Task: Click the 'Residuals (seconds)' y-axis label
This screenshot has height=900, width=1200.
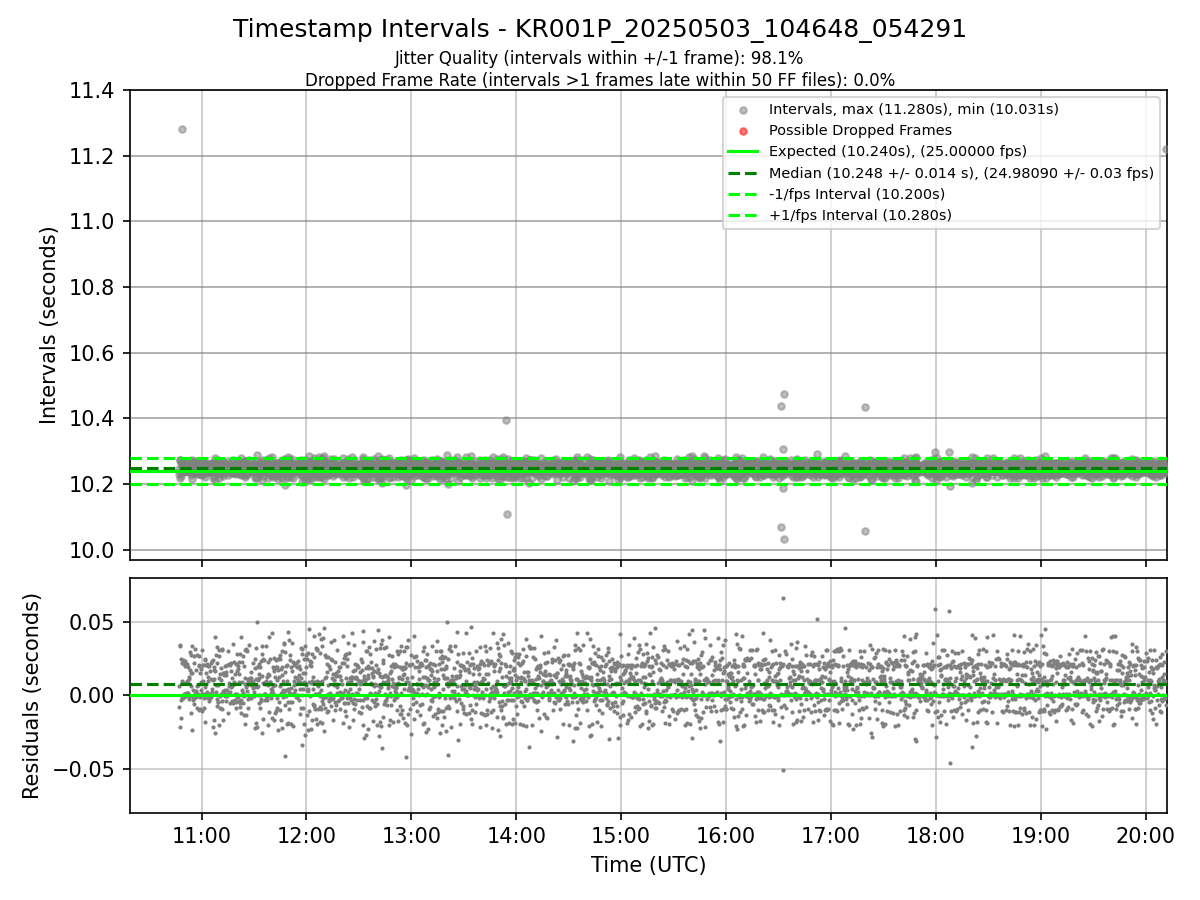Action: coord(32,696)
